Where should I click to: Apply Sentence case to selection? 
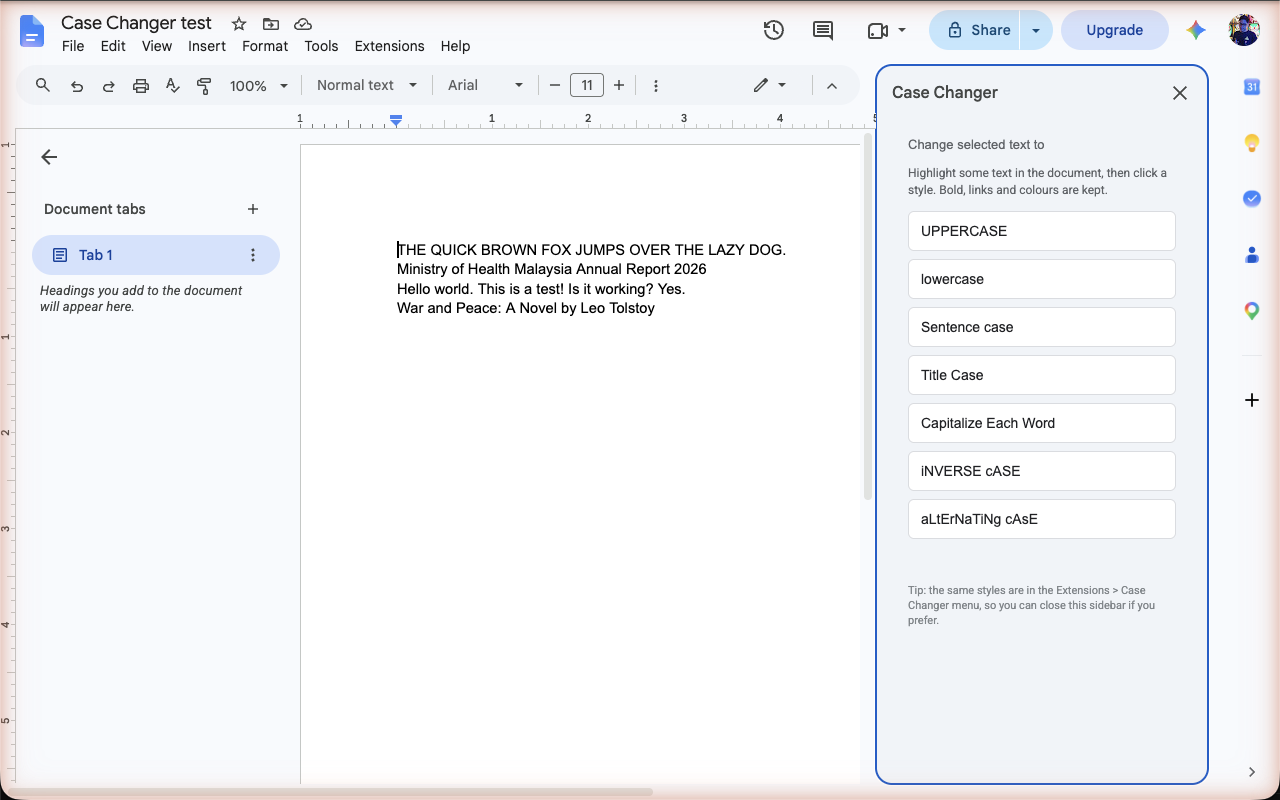[1041, 327]
